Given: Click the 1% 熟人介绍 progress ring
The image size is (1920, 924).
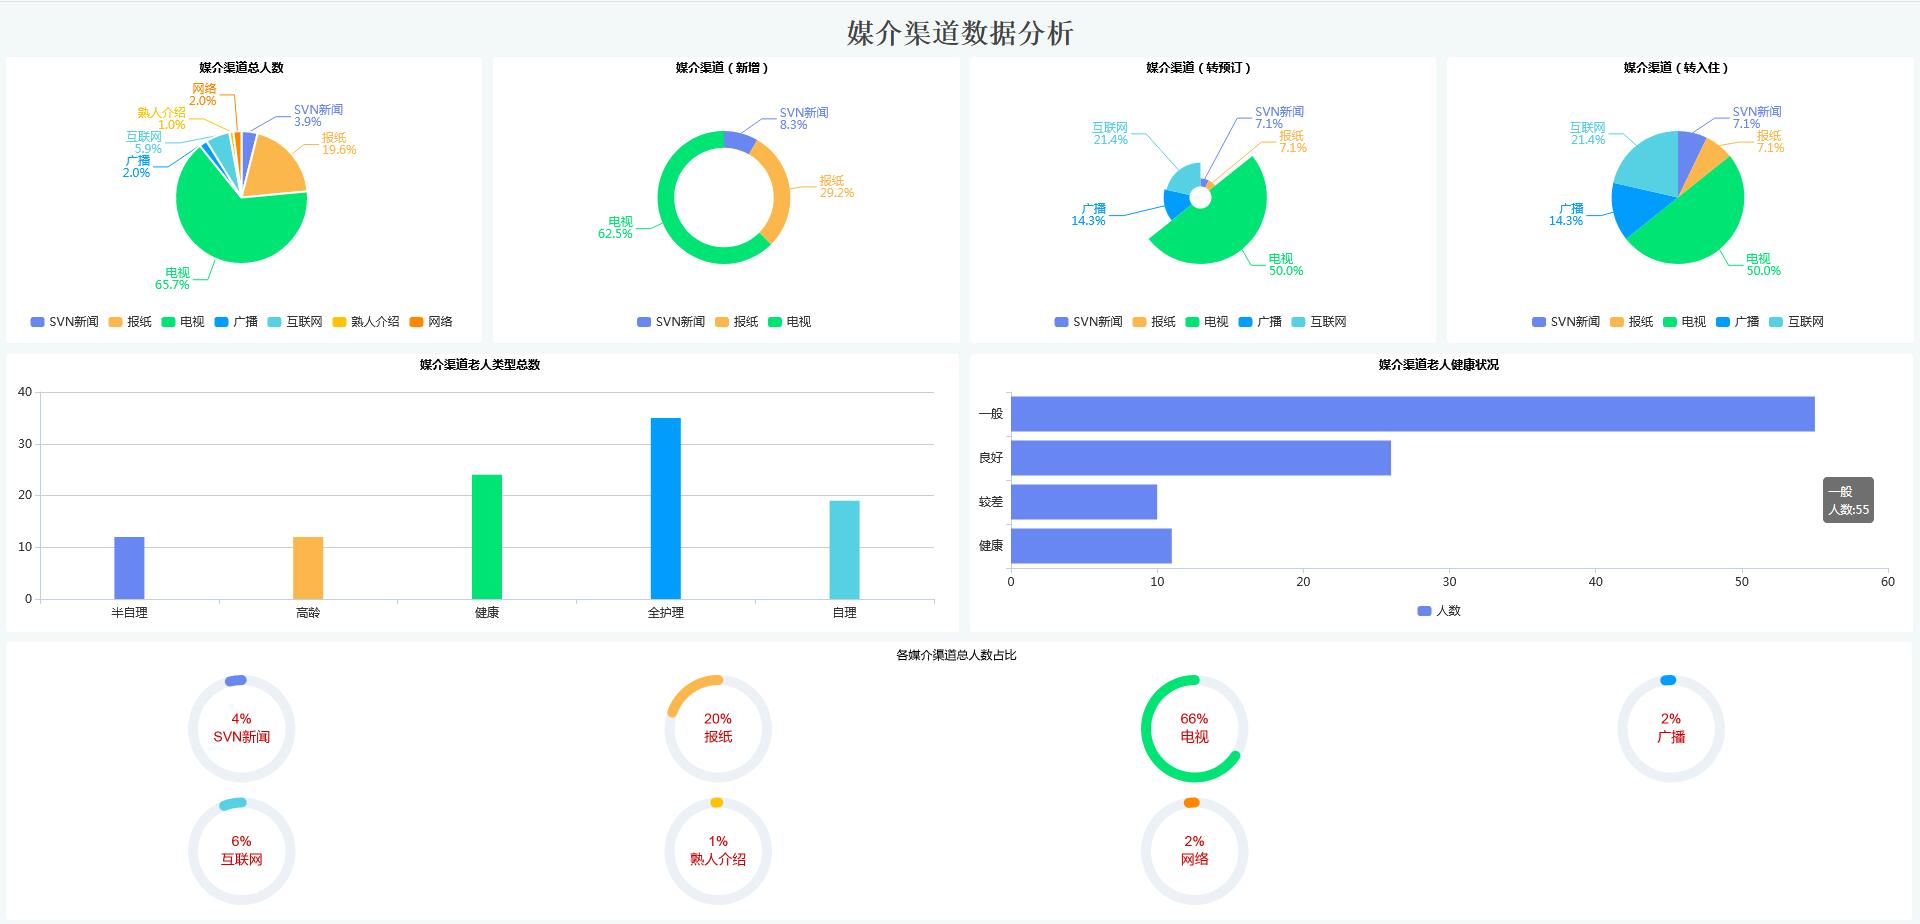Looking at the screenshot, I should [x=717, y=851].
